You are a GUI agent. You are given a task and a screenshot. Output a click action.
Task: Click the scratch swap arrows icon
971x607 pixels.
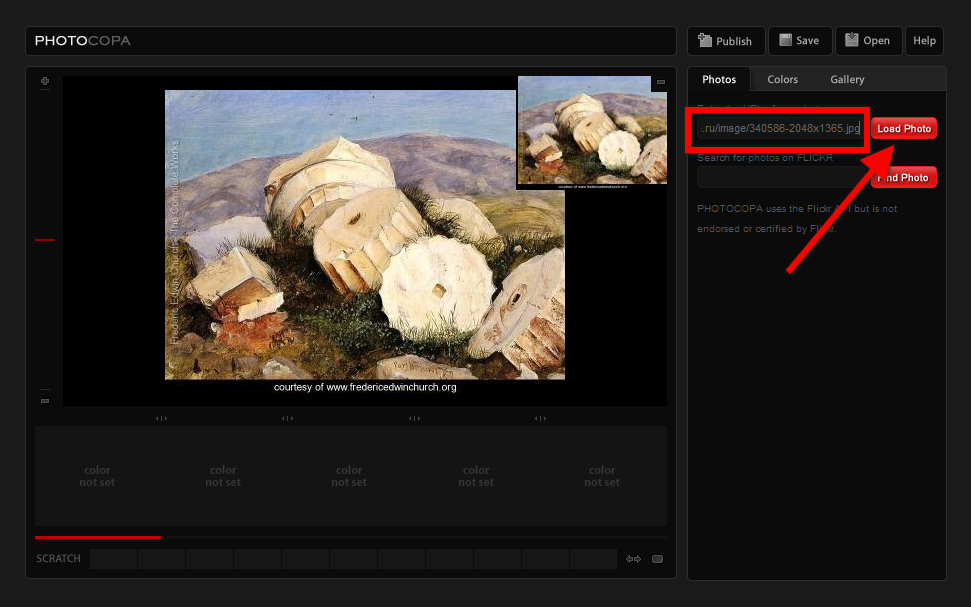[633, 559]
